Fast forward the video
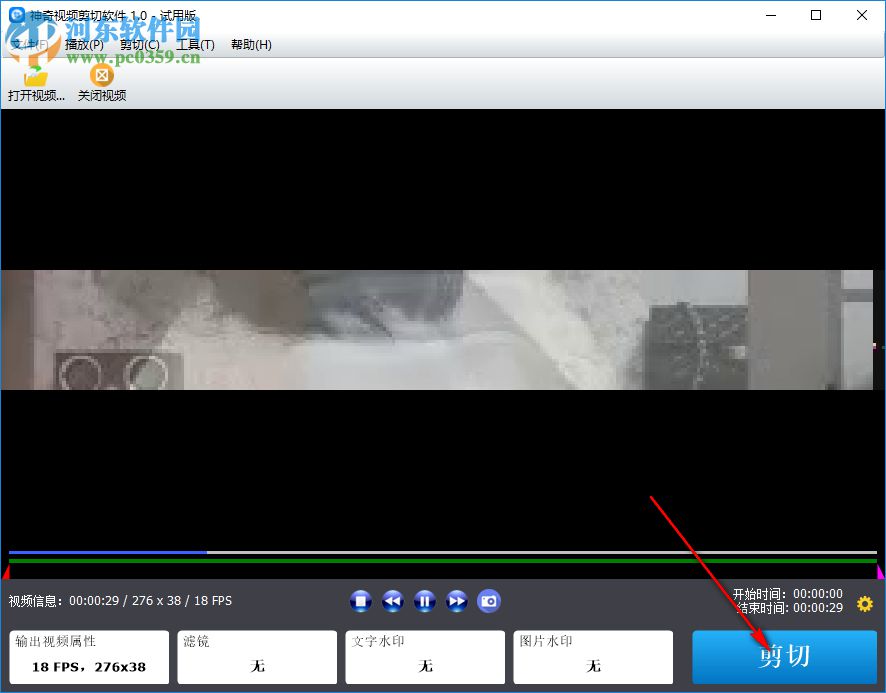Image resolution: width=886 pixels, height=693 pixels. pos(457,601)
